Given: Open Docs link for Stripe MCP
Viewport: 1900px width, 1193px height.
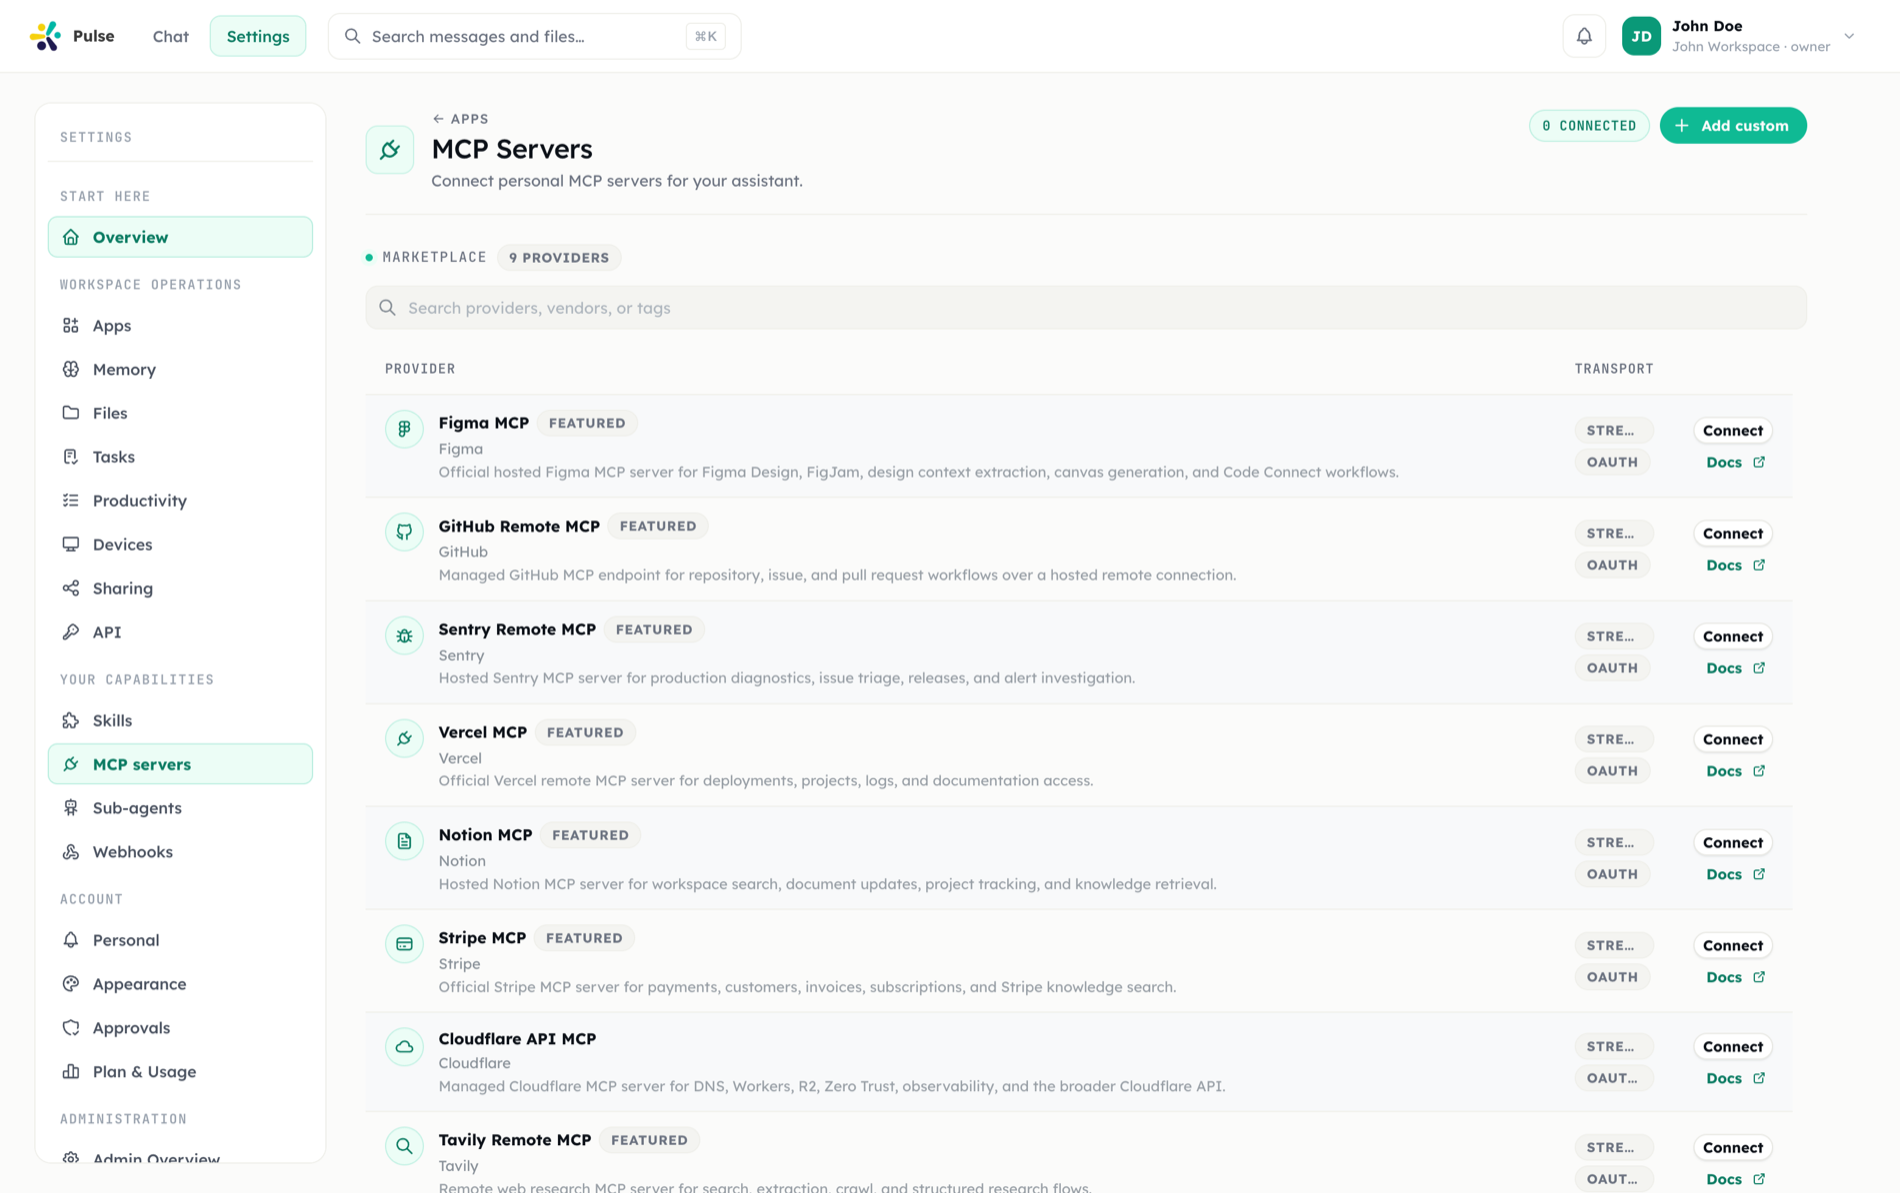Looking at the screenshot, I should pyautogui.click(x=1735, y=978).
